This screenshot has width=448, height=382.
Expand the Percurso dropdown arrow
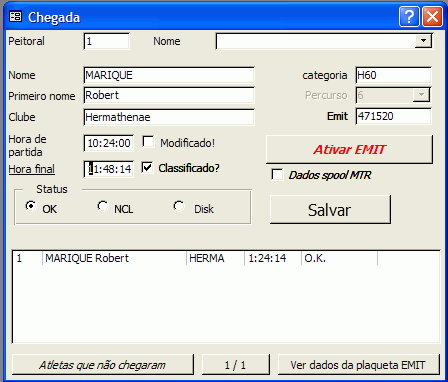pos(421,95)
